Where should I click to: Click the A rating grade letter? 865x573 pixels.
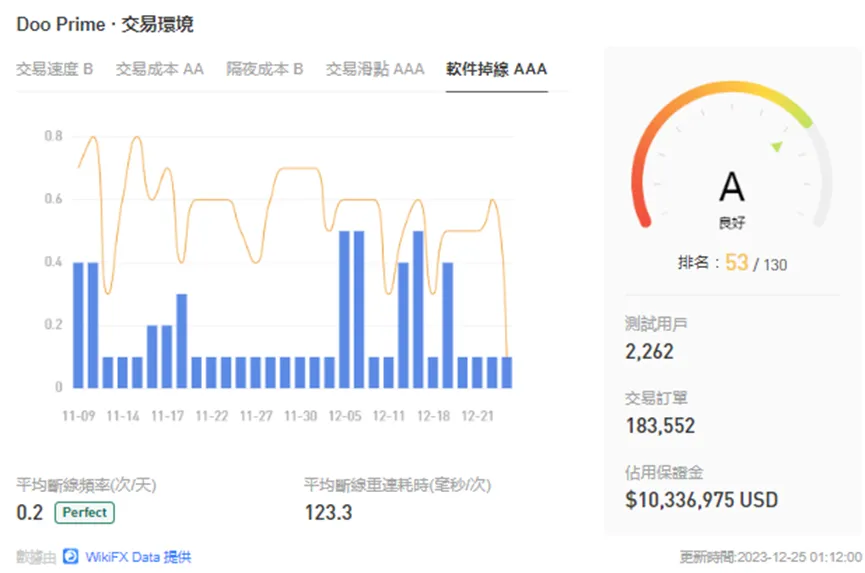[x=732, y=186]
